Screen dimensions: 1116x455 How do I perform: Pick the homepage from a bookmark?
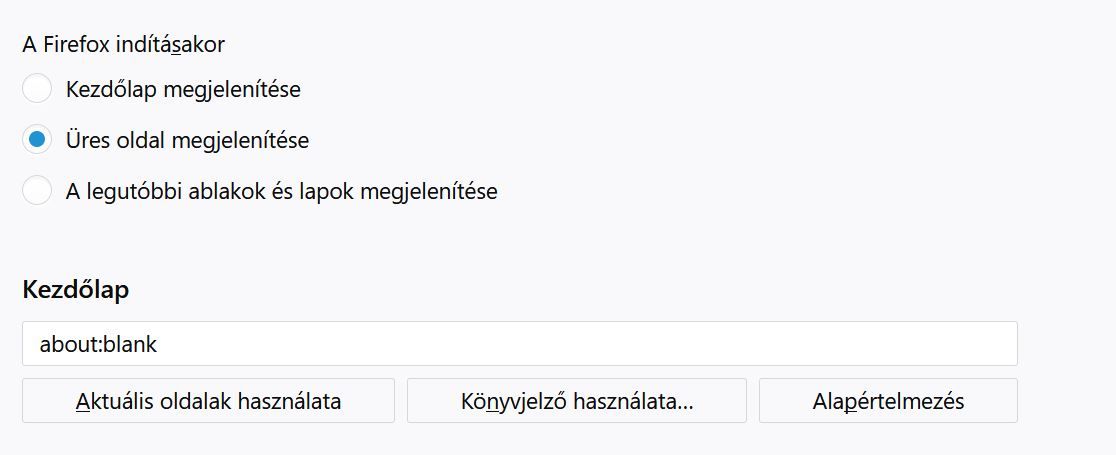click(x=577, y=401)
